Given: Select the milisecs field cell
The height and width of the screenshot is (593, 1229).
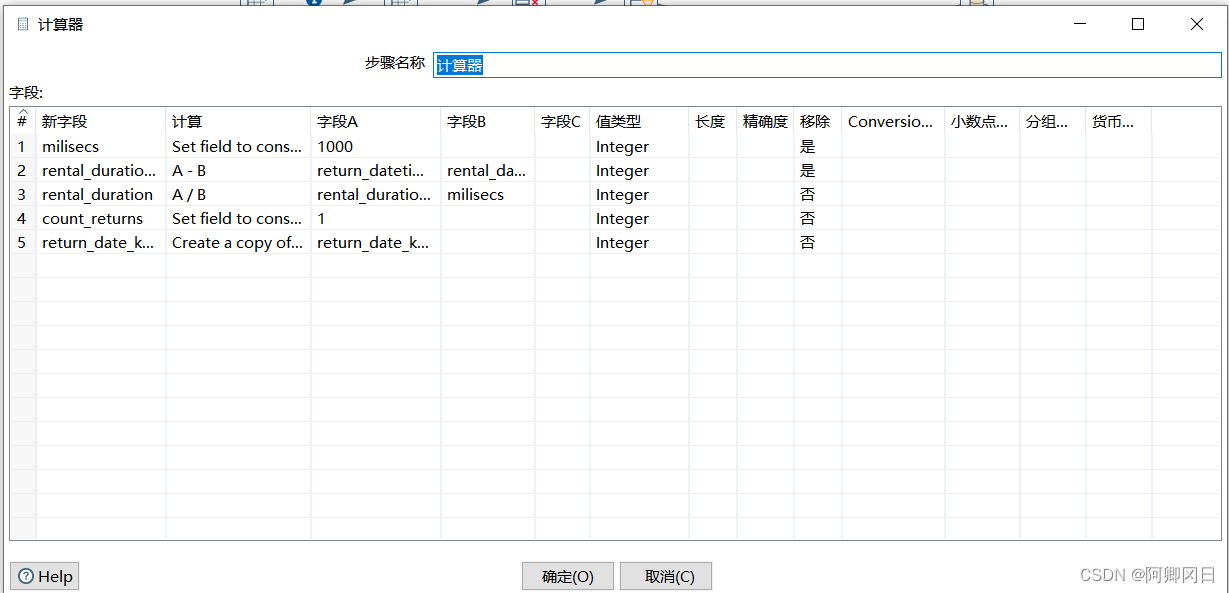Looking at the screenshot, I should 100,147.
